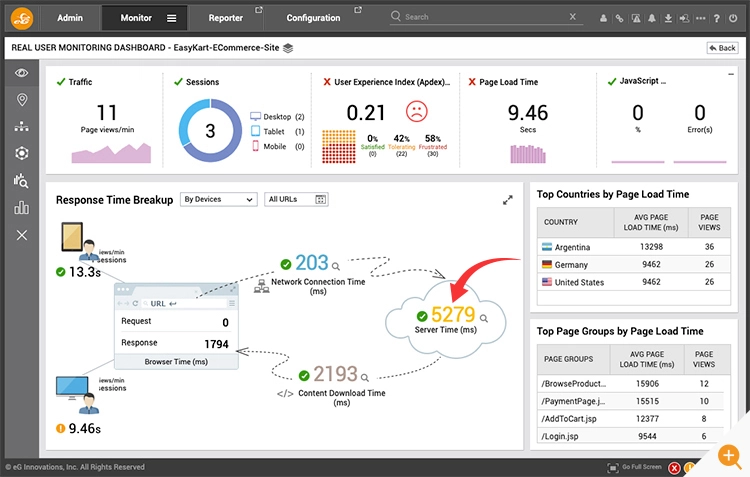Image resolution: width=750 pixels, height=477 pixels.
Task: Magnify Network Connection Time 203 value
Action: click(x=336, y=266)
